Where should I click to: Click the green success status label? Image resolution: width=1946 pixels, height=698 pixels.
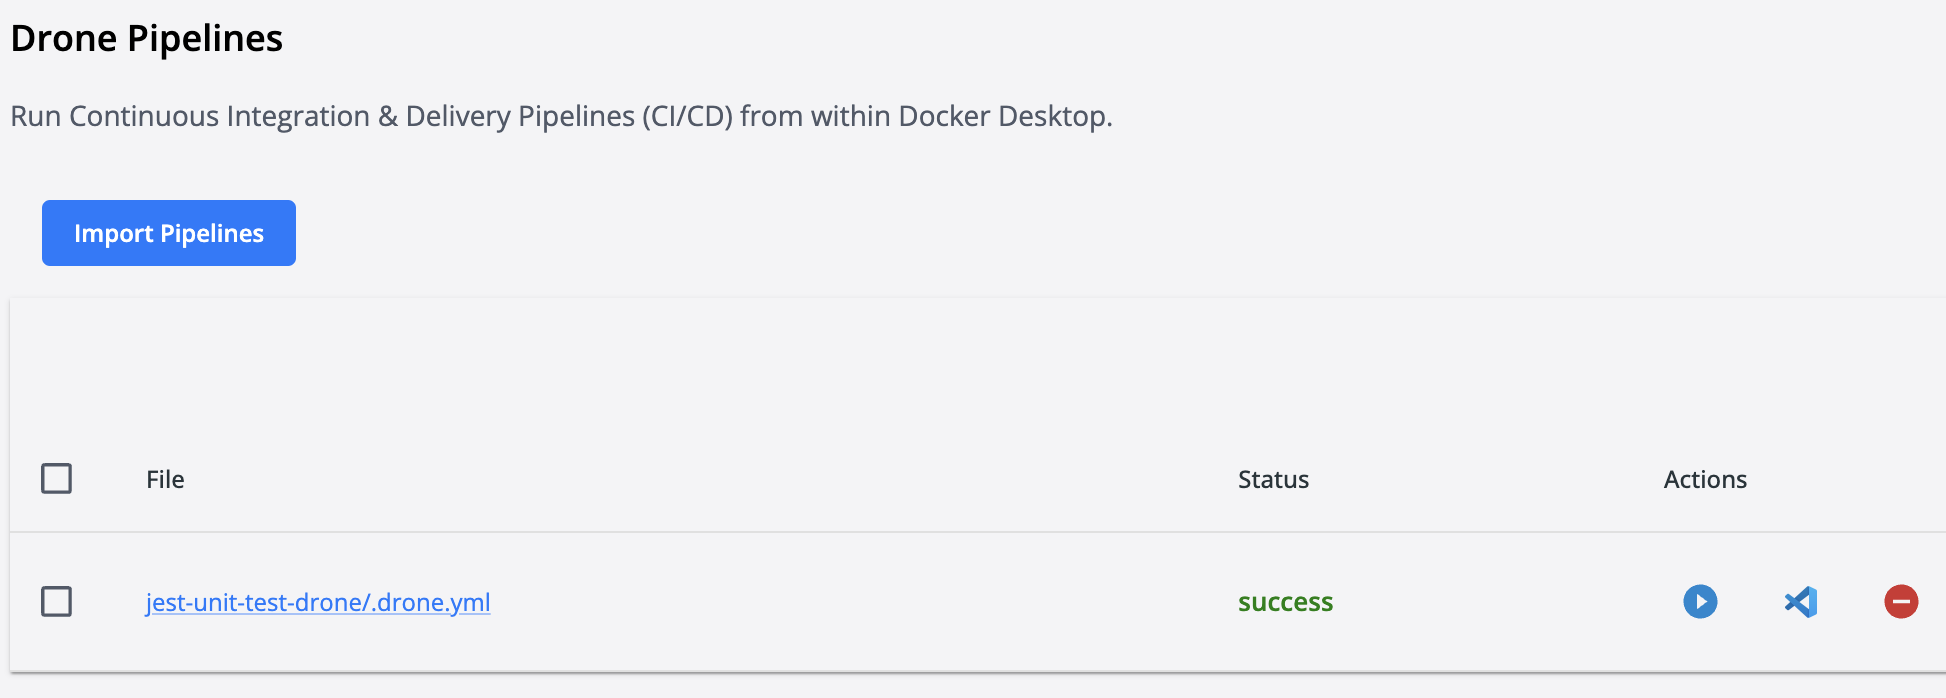pos(1285,602)
